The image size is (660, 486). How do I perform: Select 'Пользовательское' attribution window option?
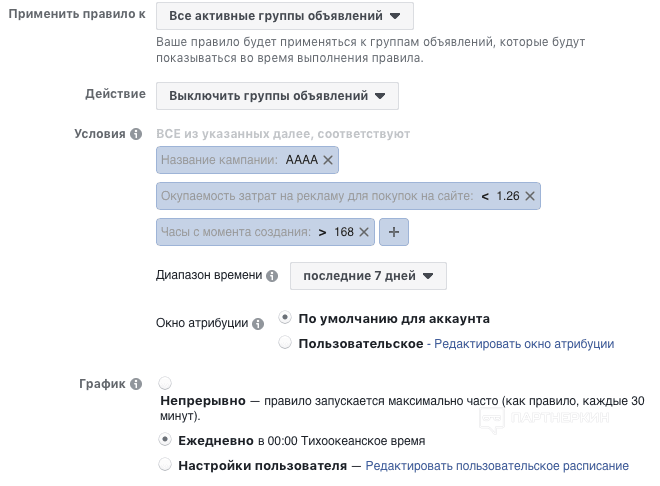[285, 343]
